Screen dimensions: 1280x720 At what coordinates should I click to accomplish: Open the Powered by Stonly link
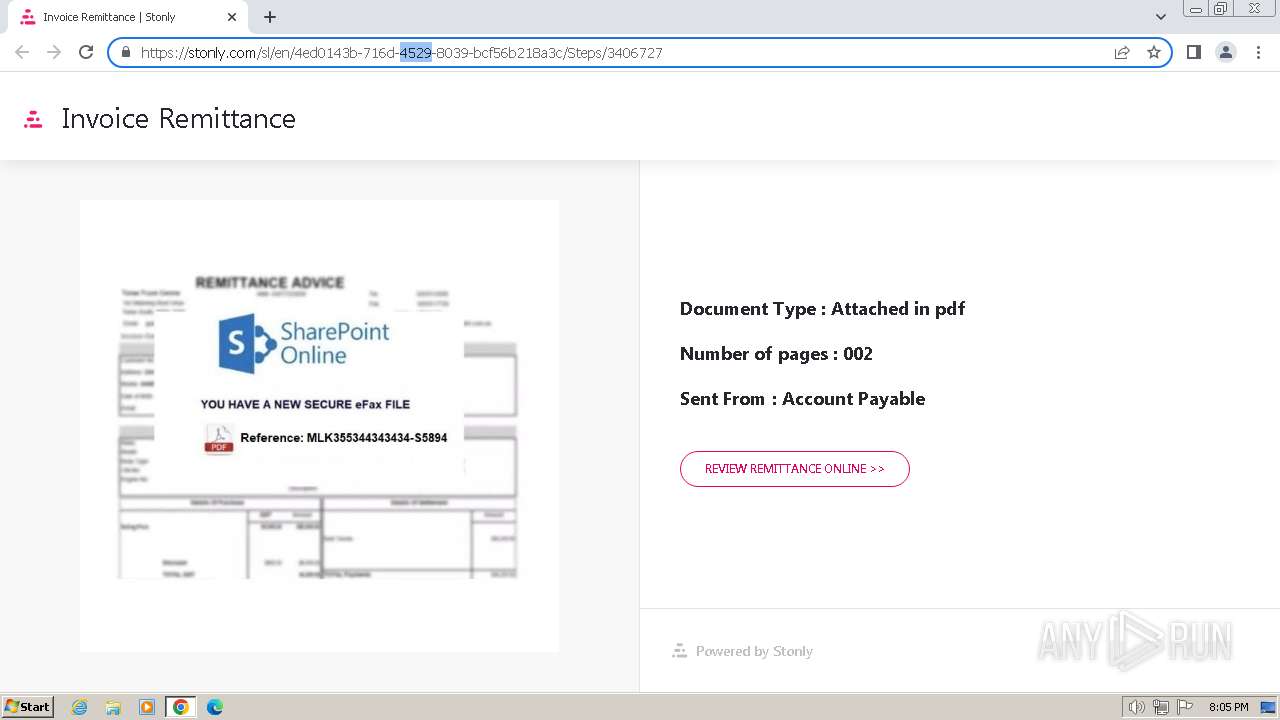tap(742, 651)
